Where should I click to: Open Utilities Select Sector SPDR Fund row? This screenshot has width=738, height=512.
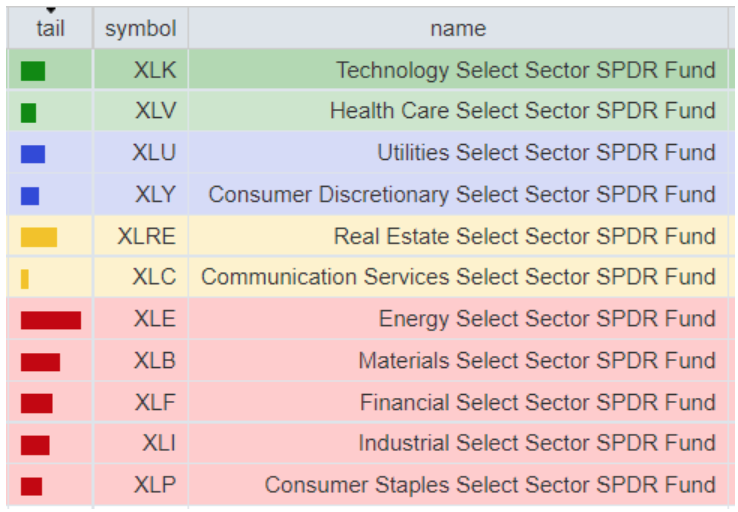[546, 153]
